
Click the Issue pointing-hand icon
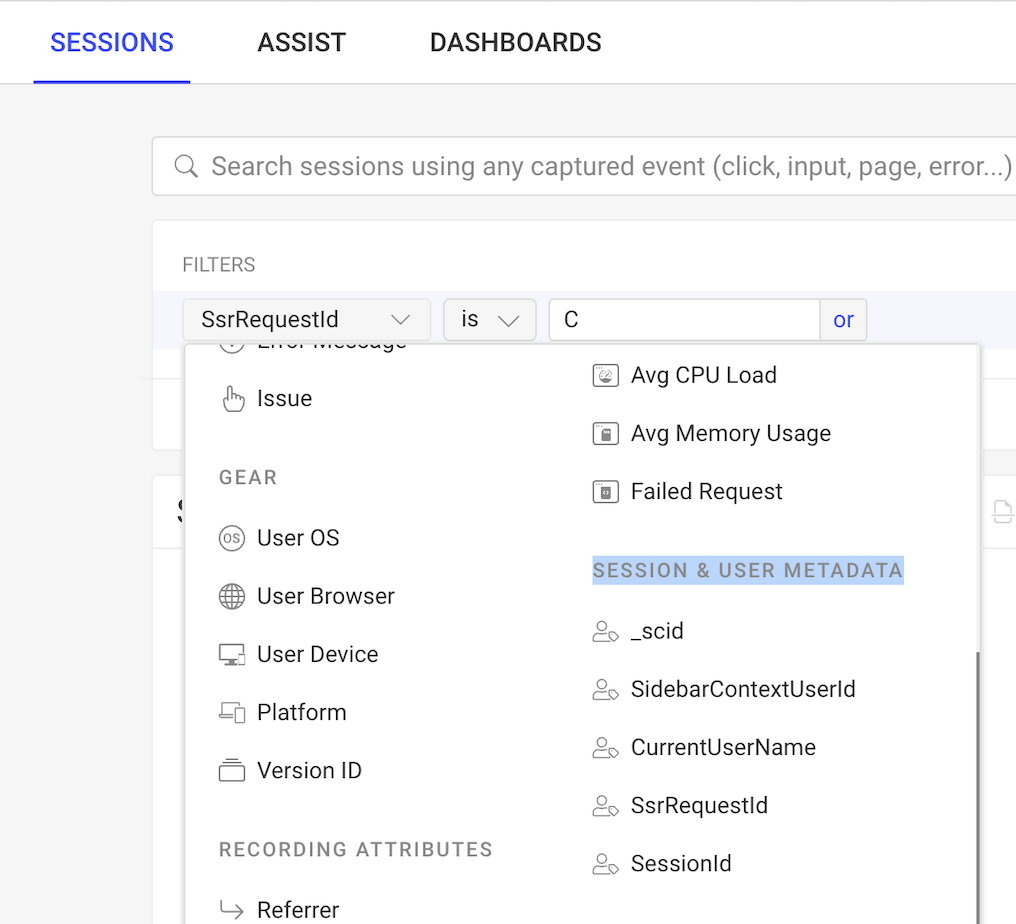coord(233,398)
